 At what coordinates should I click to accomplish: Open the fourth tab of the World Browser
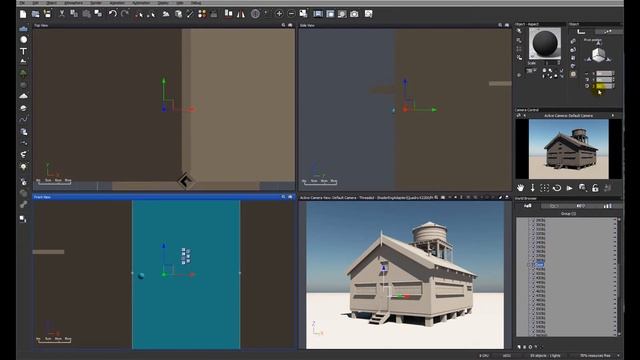point(607,206)
